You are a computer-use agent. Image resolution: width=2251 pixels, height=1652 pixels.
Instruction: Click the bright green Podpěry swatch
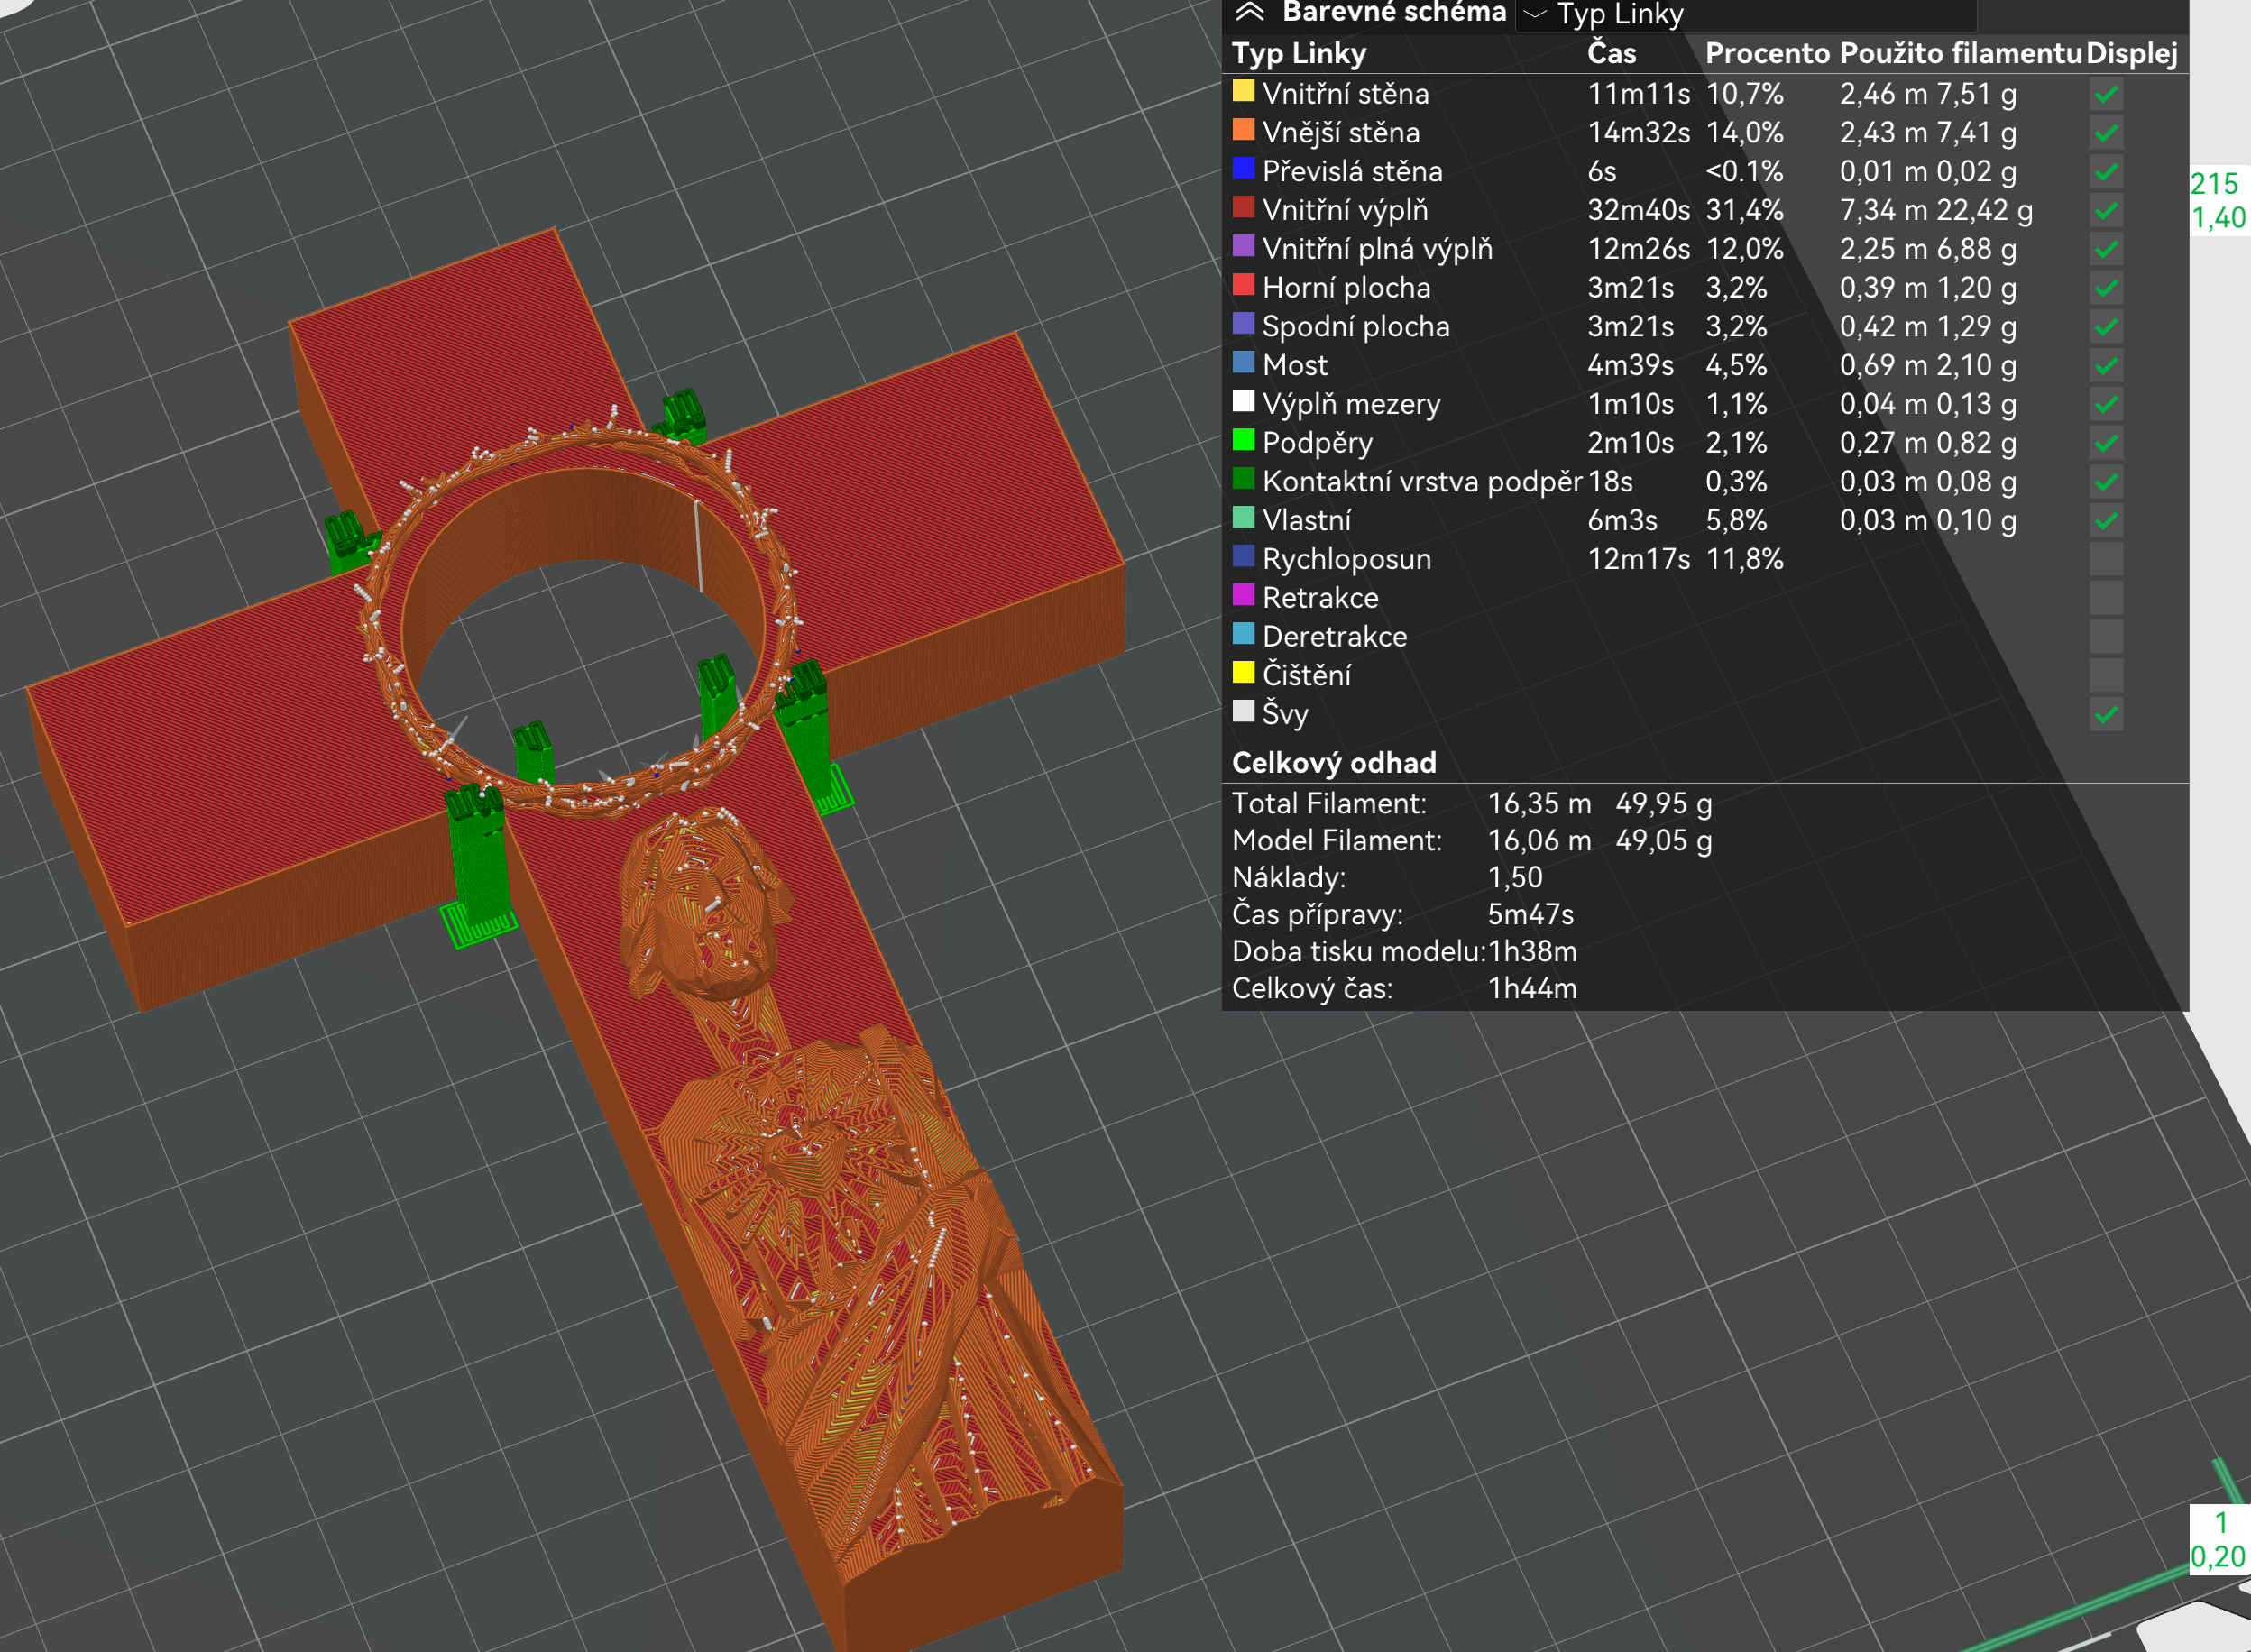click(x=1243, y=440)
